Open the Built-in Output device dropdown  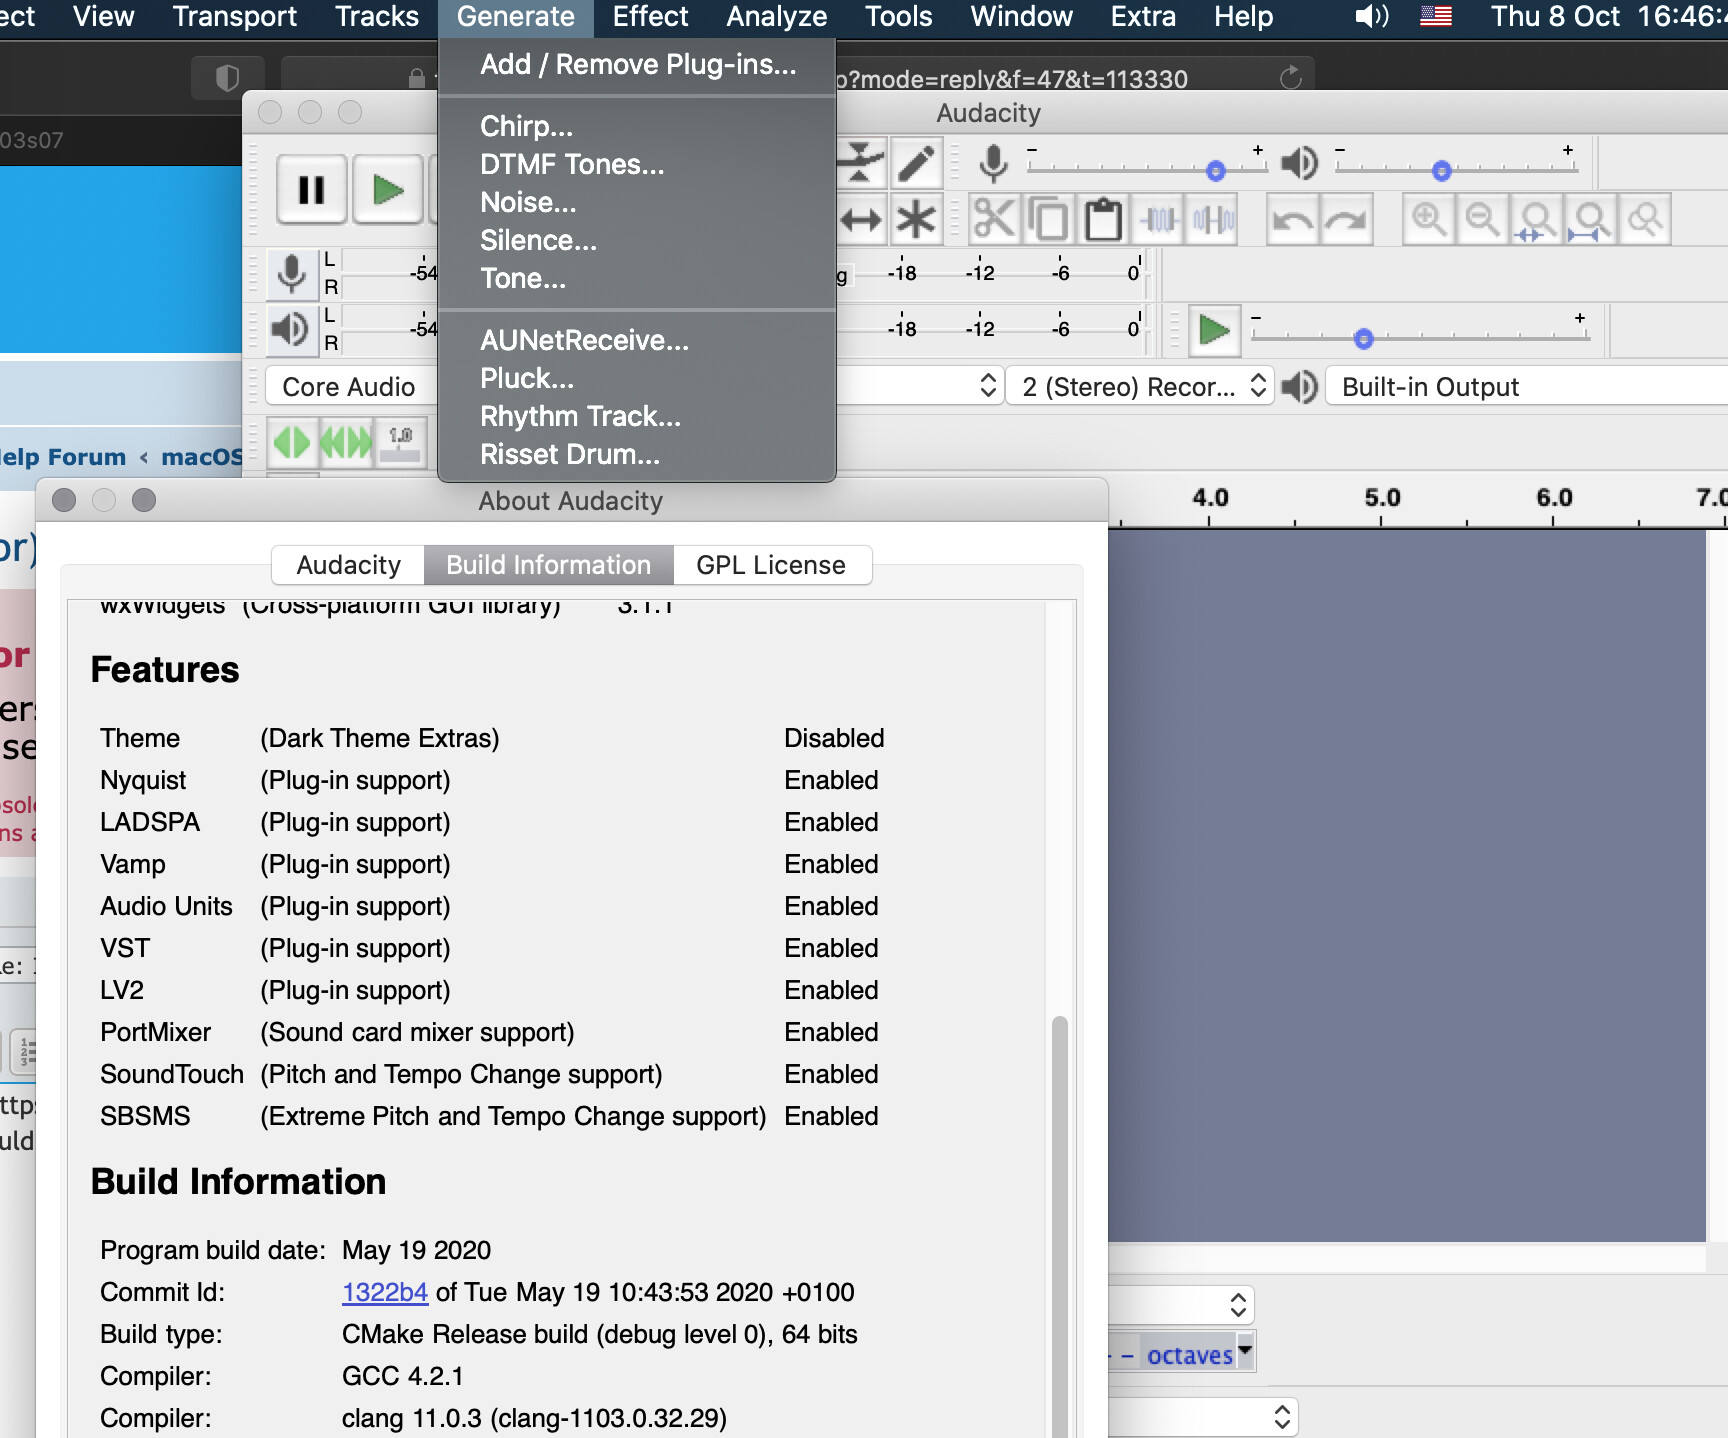1526,387
